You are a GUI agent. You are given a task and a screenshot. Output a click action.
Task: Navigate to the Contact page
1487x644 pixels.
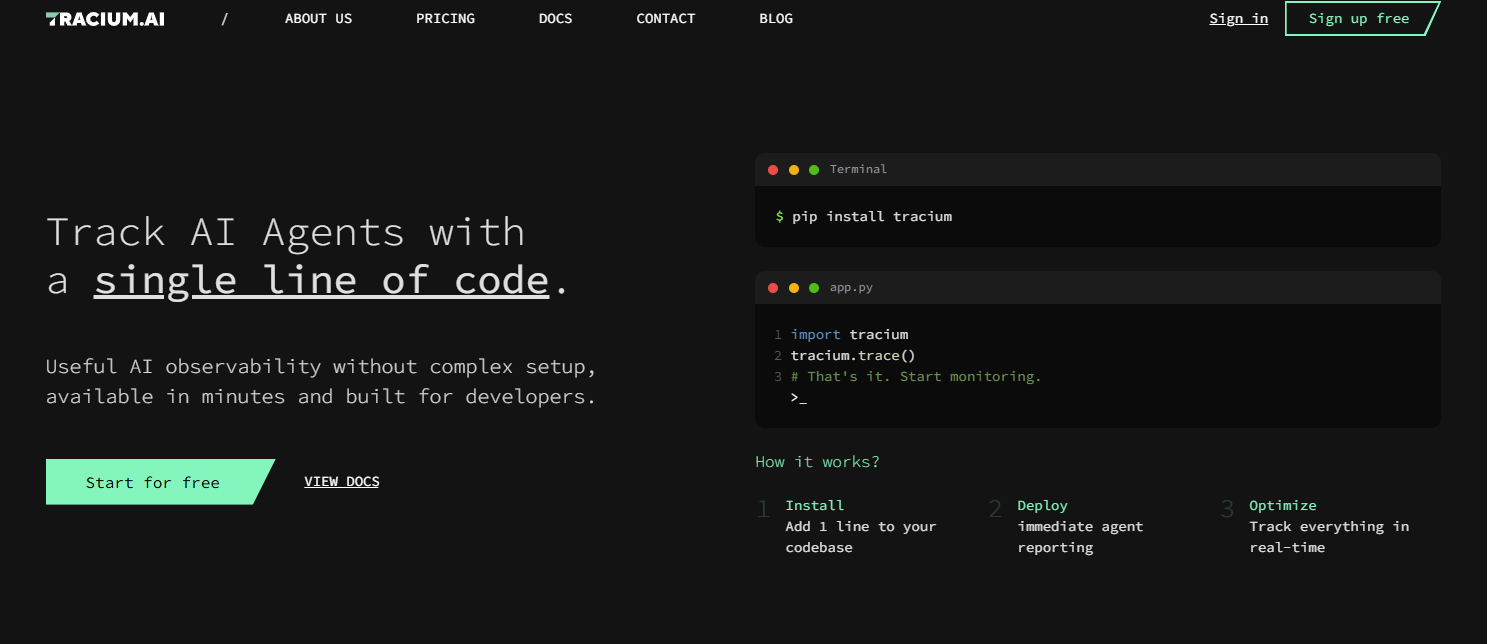click(665, 18)
